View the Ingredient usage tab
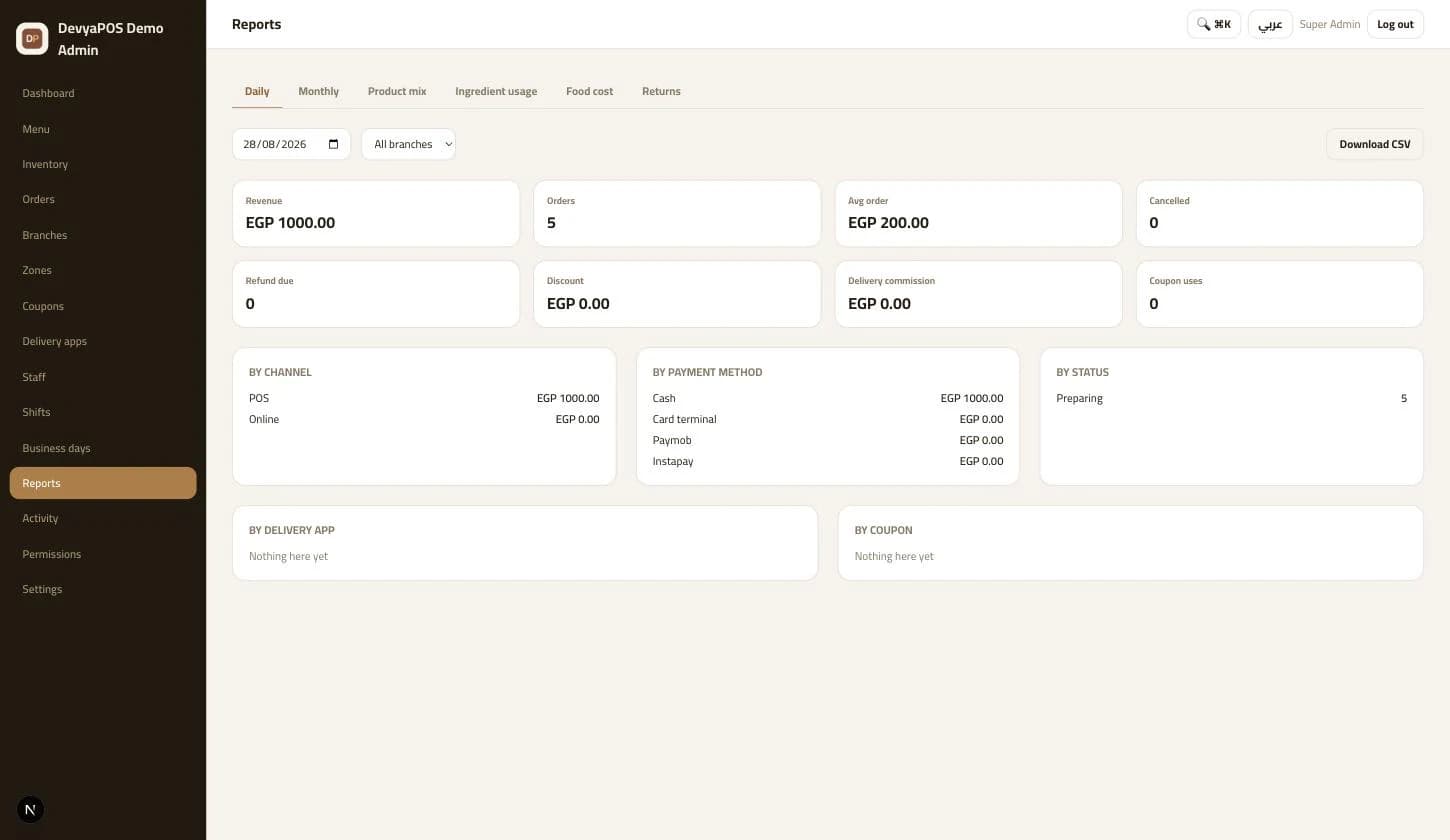The image size is (1450, 840). pos(496,91)
